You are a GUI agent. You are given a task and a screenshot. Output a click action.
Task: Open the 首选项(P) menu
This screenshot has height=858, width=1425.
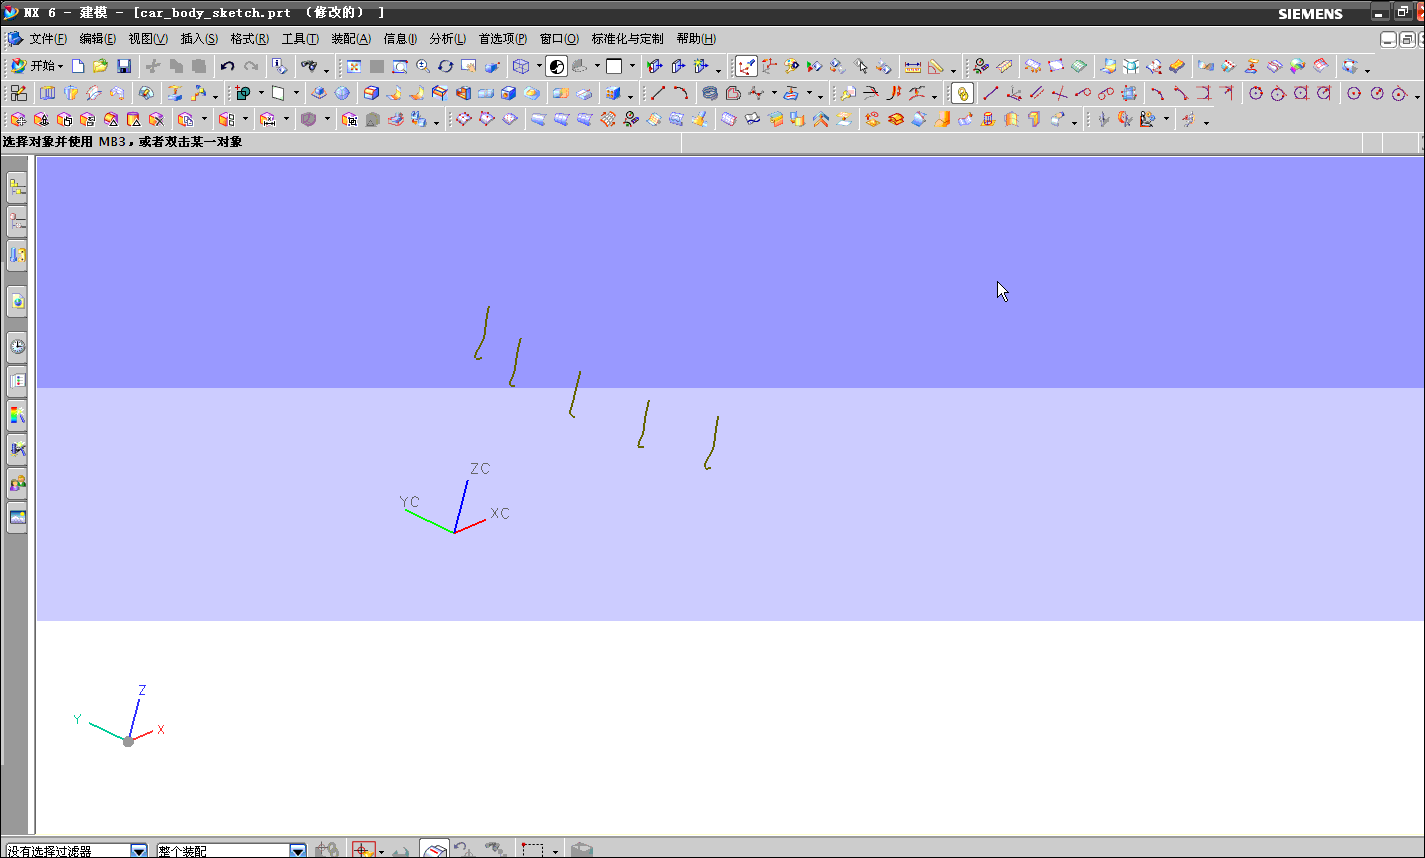(503, 39)
